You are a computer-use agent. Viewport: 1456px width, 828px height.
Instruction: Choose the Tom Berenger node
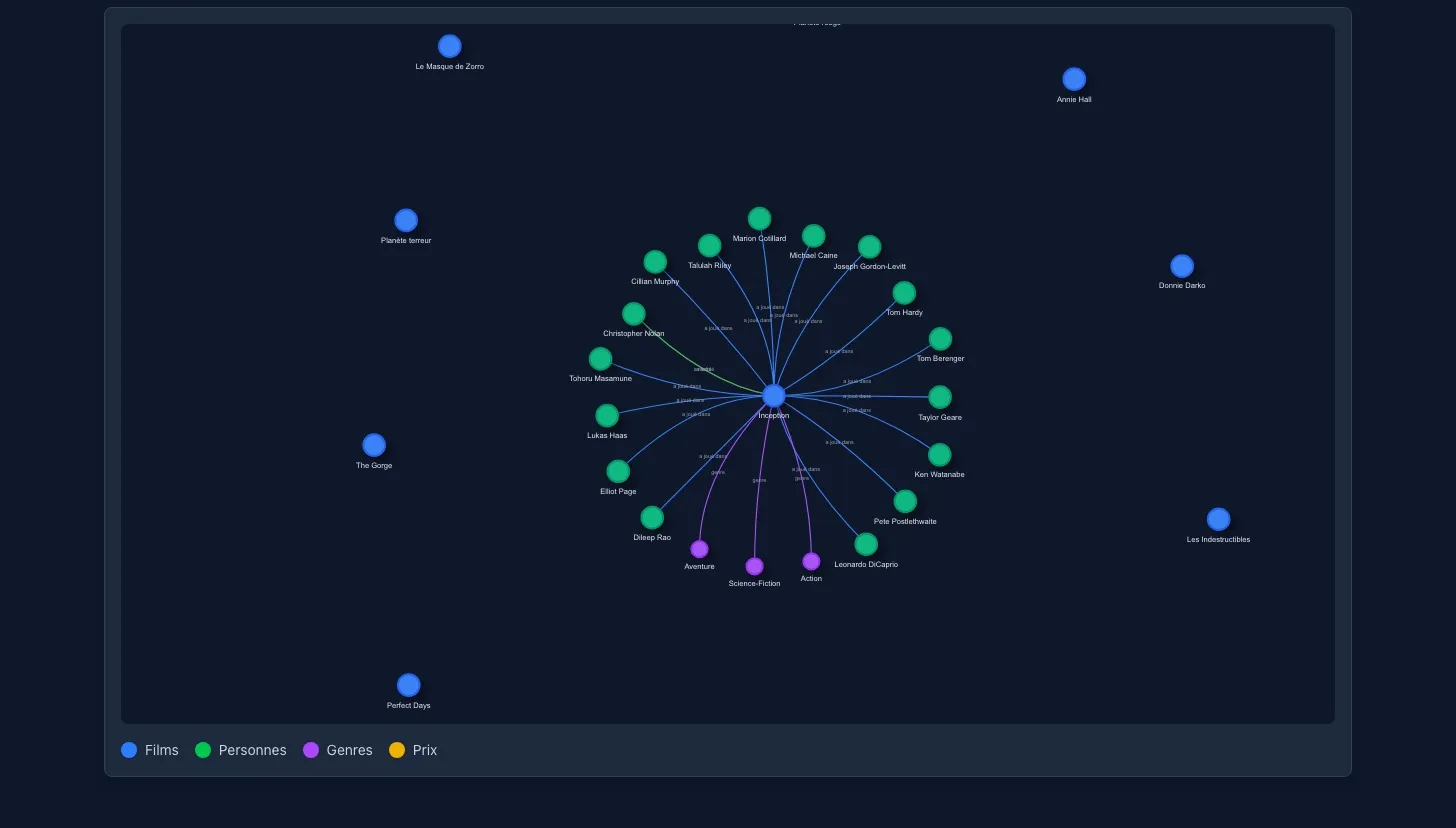click(940, 339)
